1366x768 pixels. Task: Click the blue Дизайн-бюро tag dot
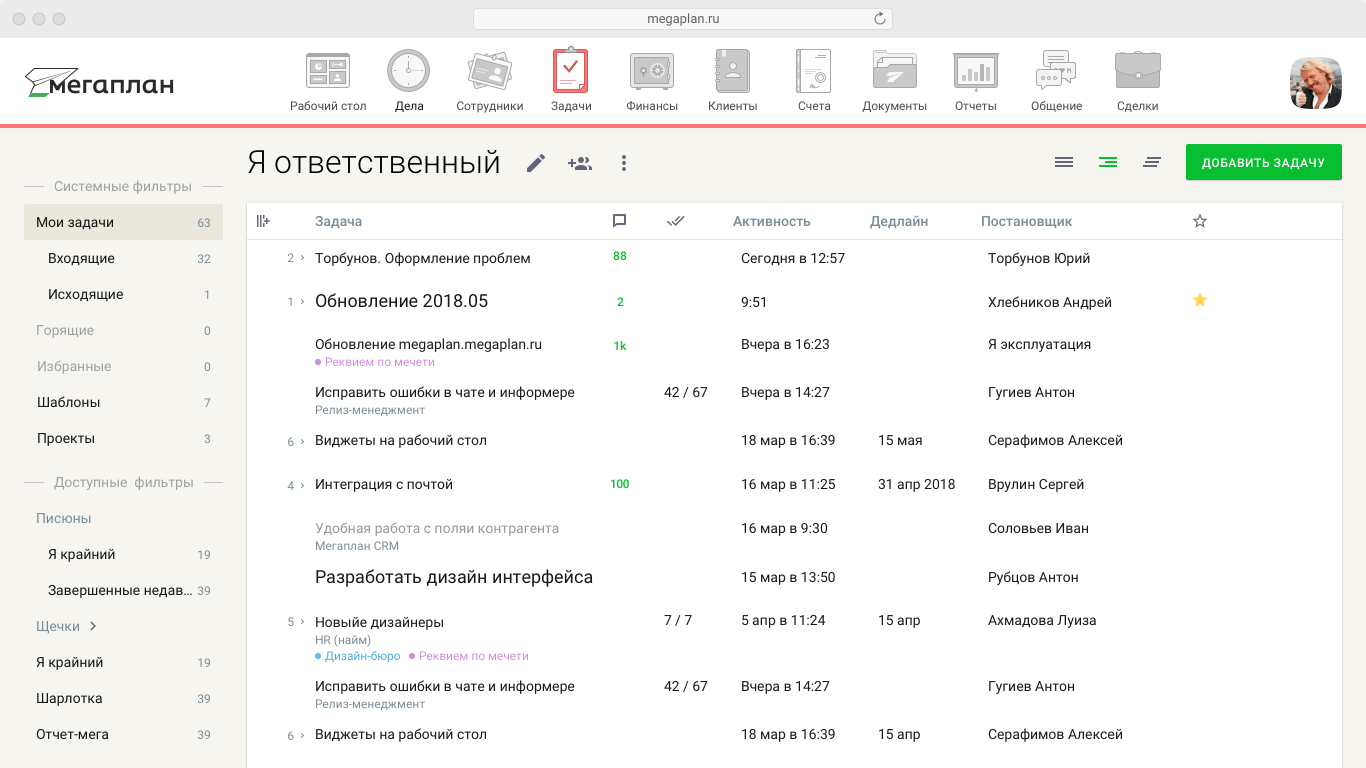tap(317, 655)
